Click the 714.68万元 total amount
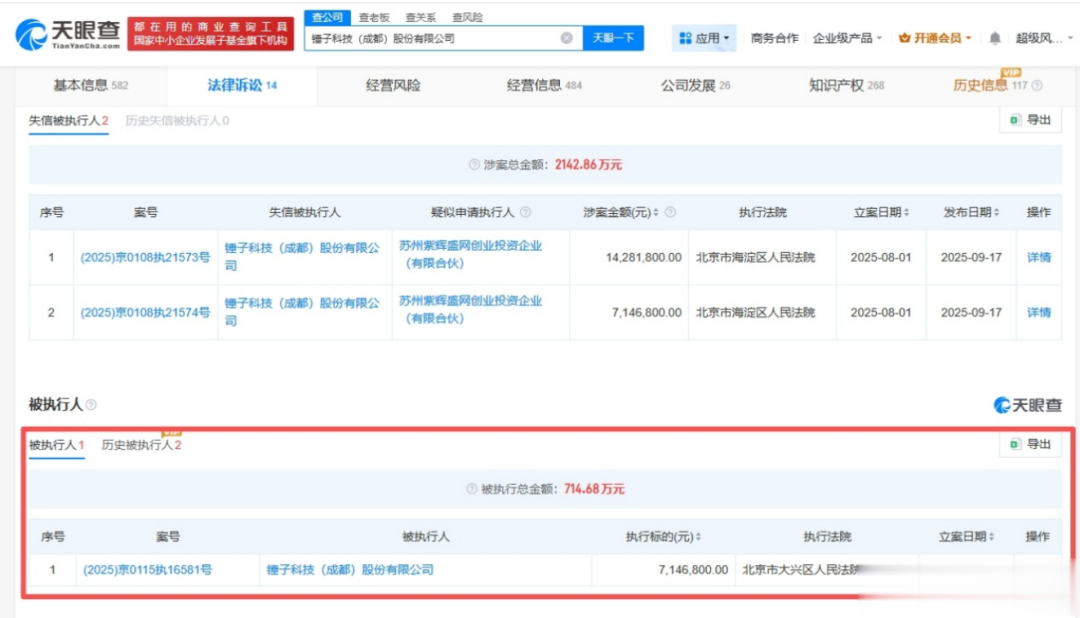 click(594, 489)
